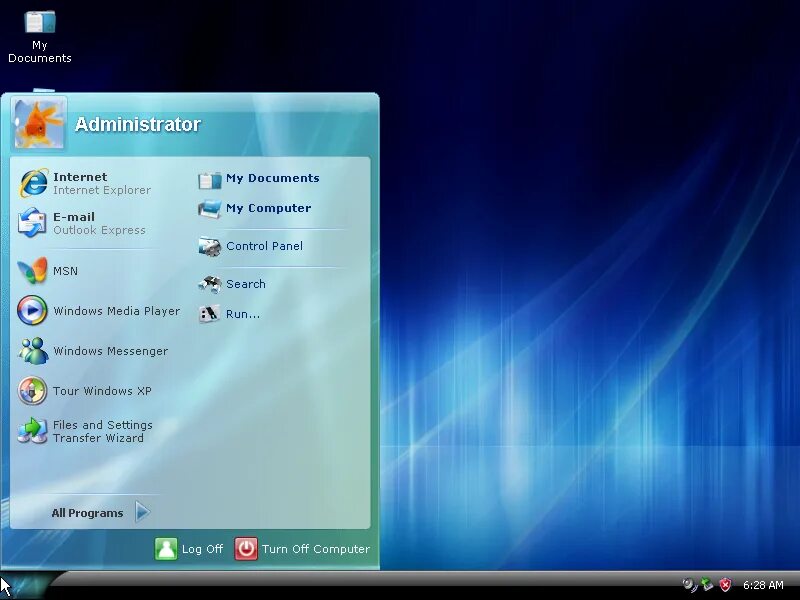Select My Documents desktop icon
Viewport: 800px width, 600px height.
click(40, 22)
